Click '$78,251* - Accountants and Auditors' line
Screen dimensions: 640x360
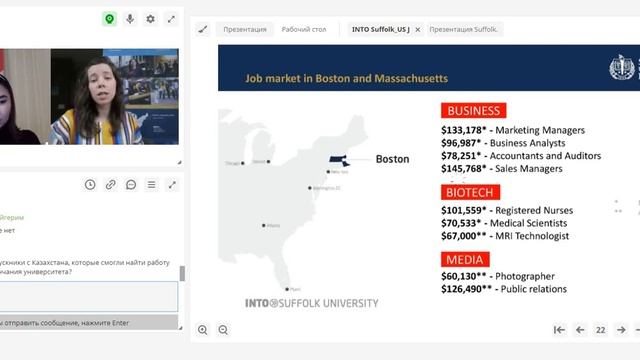point(521,156)
